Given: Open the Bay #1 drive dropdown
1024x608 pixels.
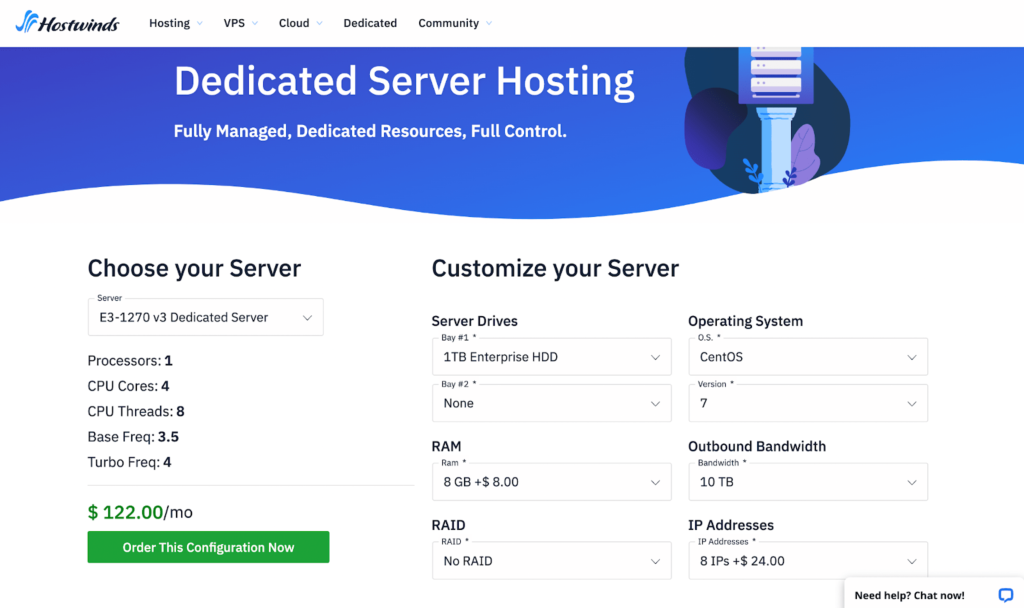Looking at the screenshot, I should click(552, 357).
